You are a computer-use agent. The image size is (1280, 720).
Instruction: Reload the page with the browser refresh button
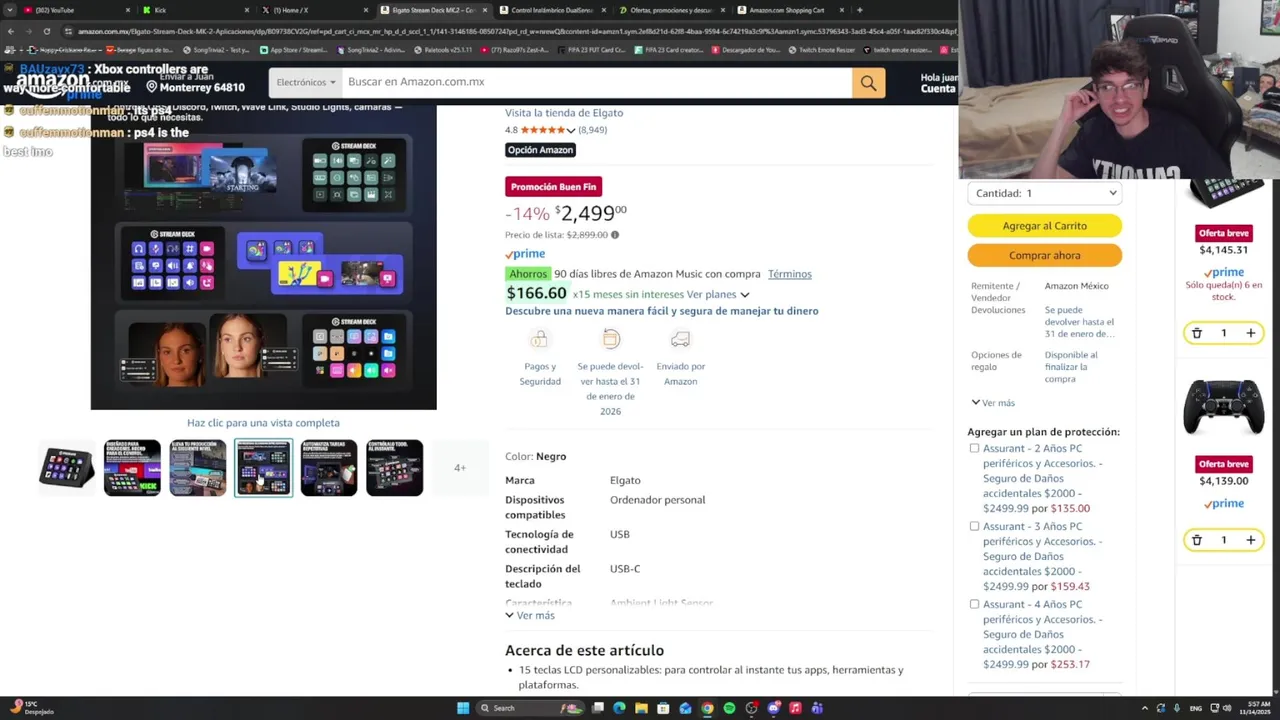[x=46, y=31]
